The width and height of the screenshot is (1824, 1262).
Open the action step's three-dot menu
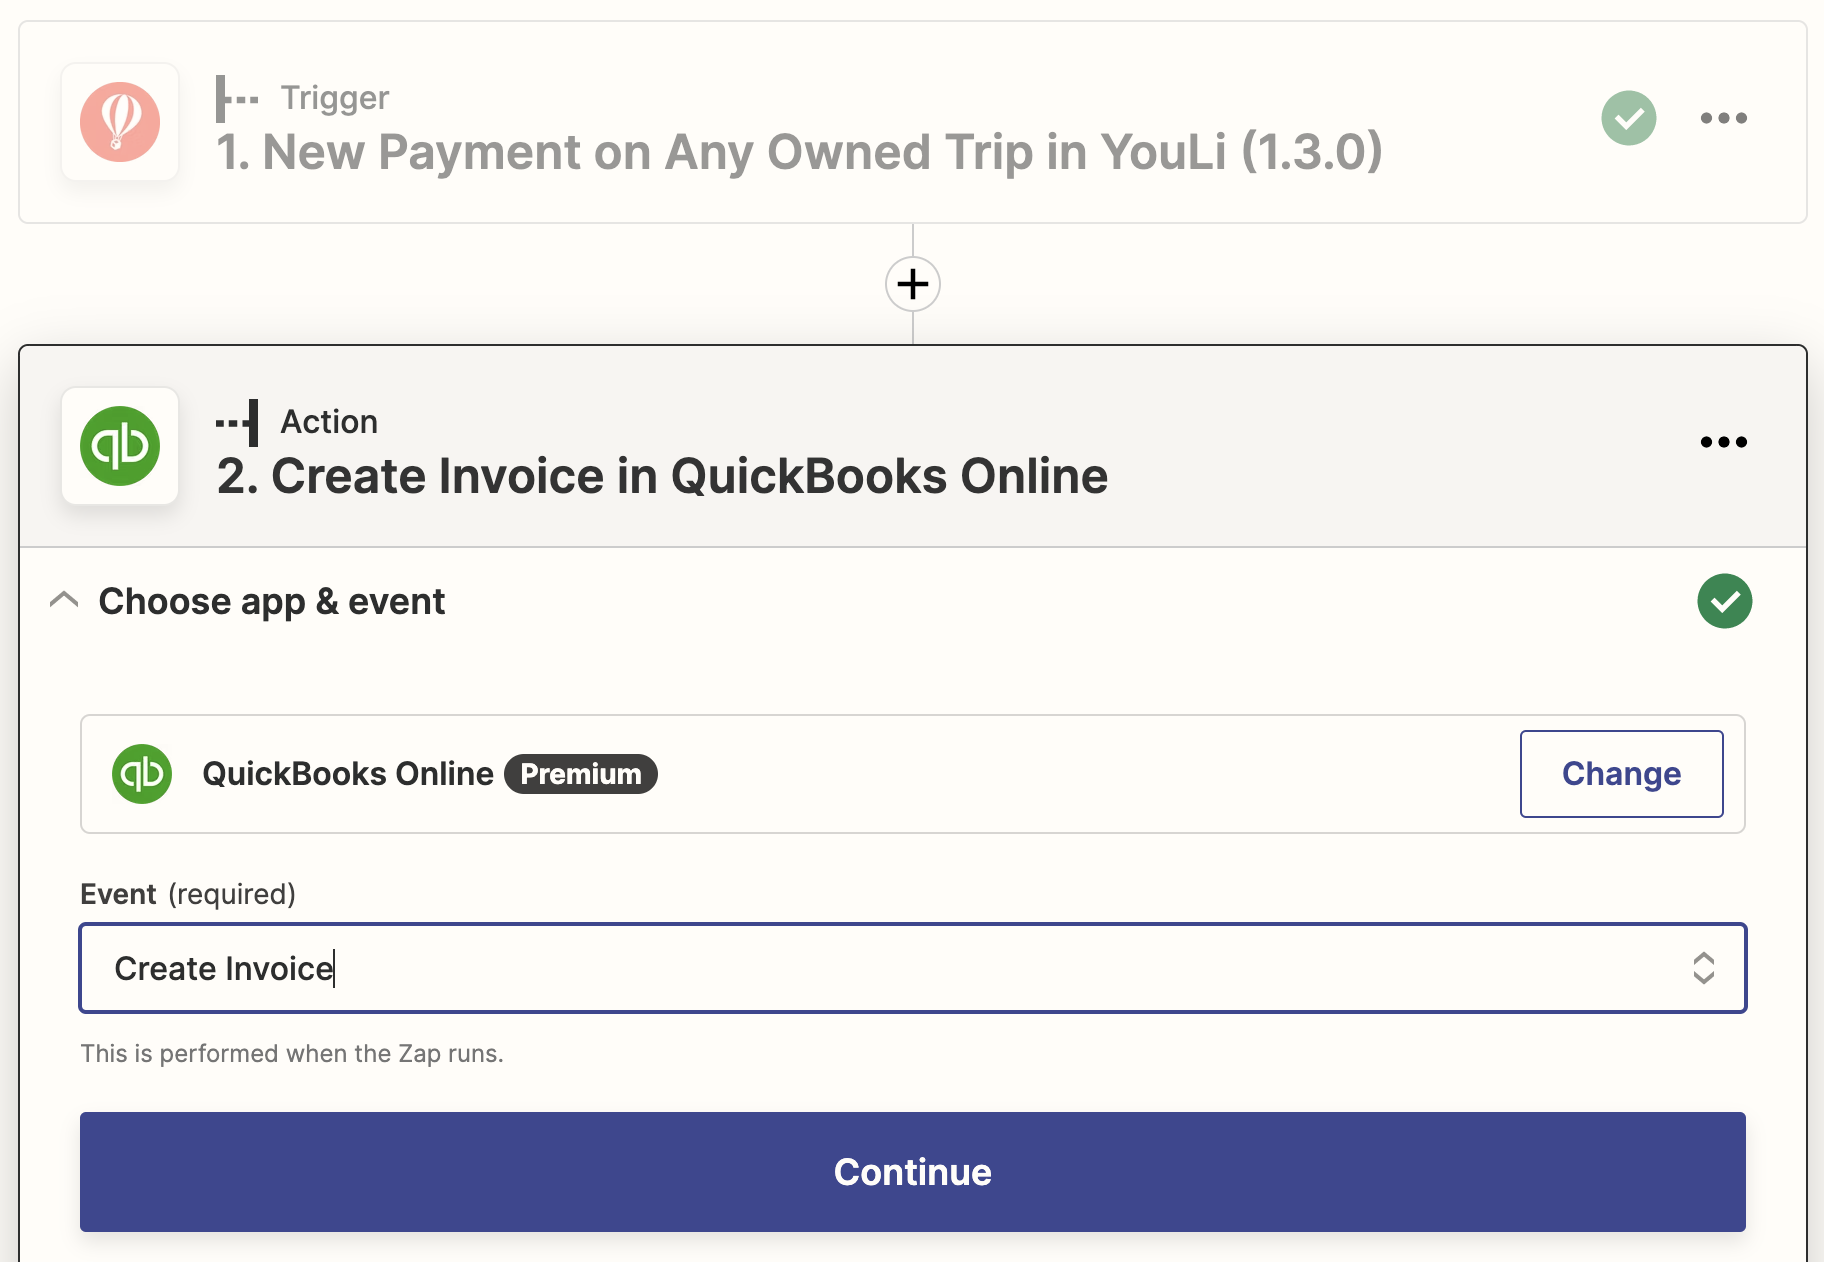click(x=1724, y=442)
